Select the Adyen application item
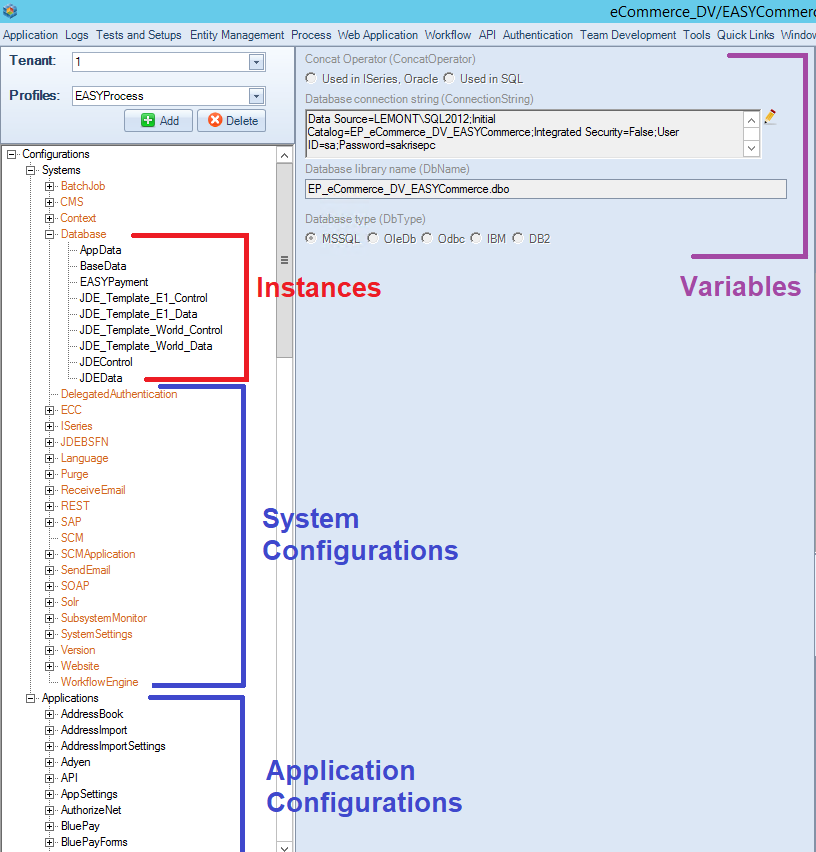The width and height of the screenshot is (816, 852). [76, 762]
